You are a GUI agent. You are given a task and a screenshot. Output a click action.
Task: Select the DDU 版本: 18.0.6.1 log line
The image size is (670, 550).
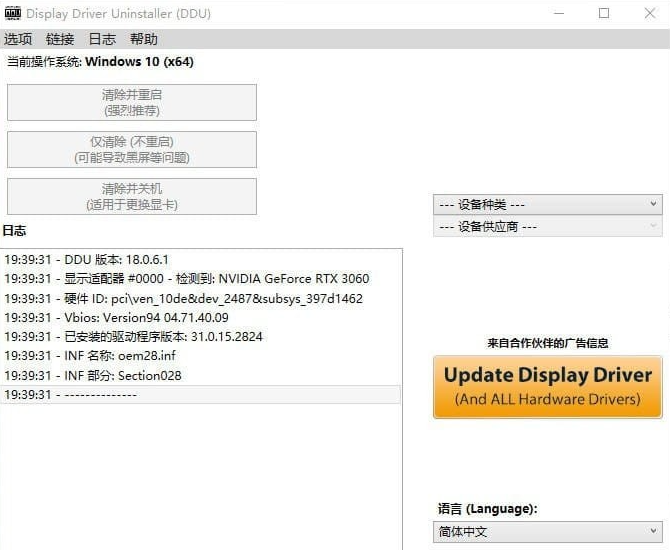click(x=200, y=260)
